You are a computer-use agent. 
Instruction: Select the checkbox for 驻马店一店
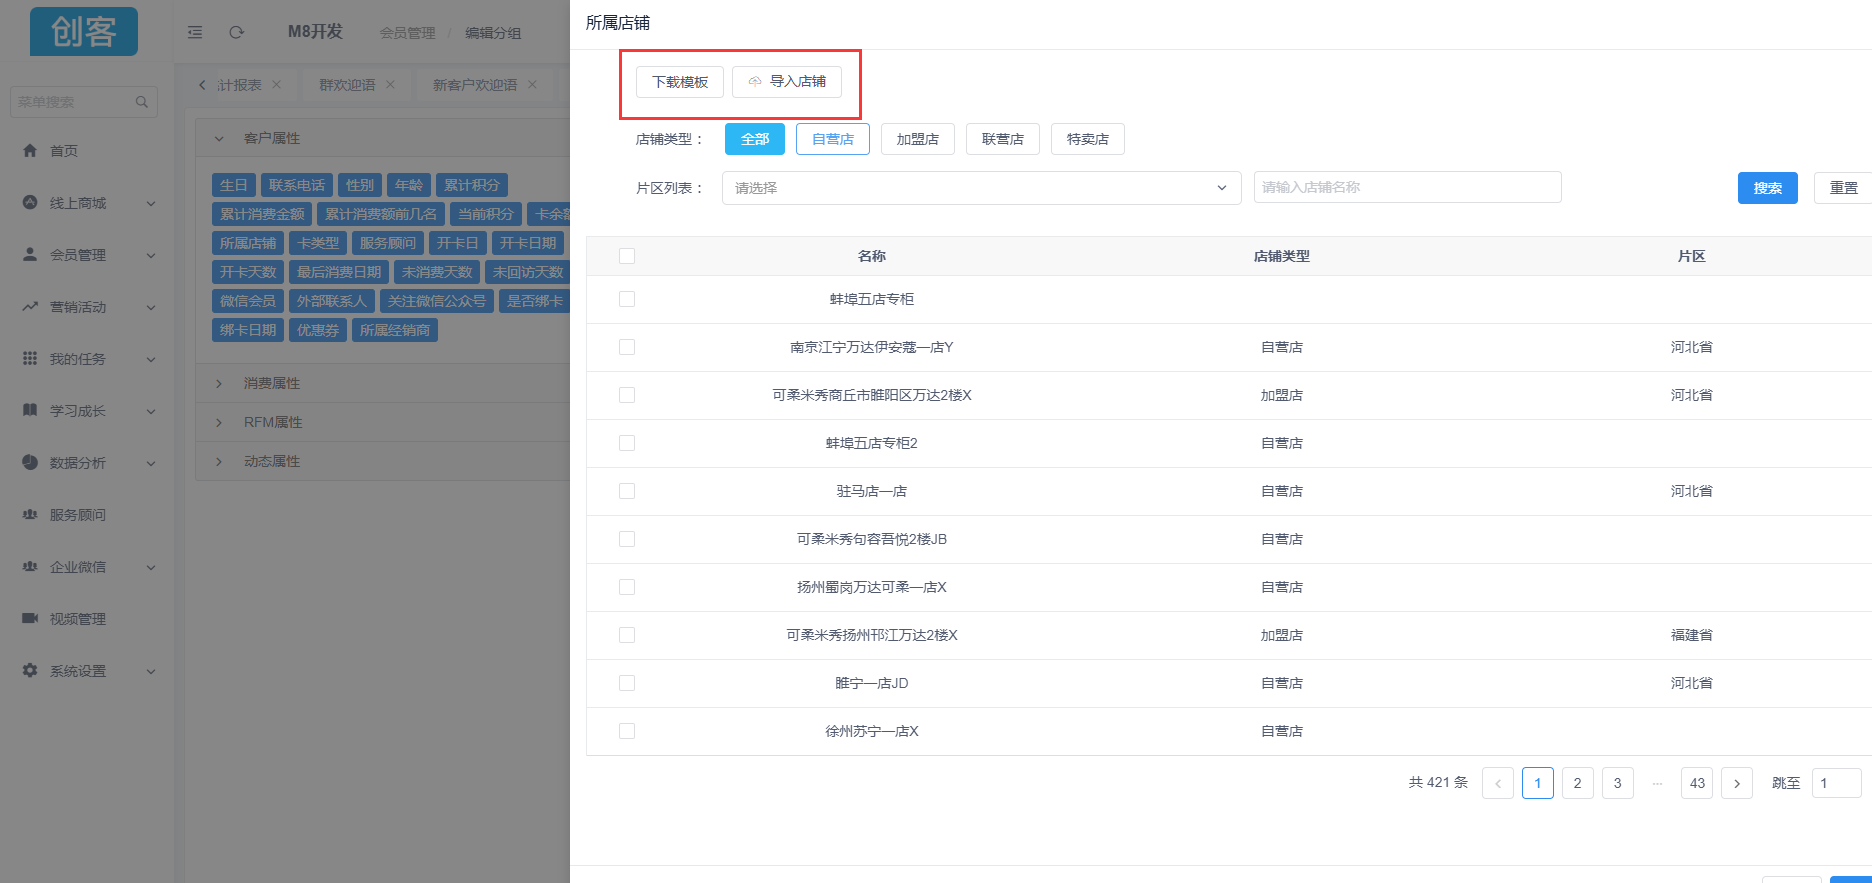[x=627, y=491]
